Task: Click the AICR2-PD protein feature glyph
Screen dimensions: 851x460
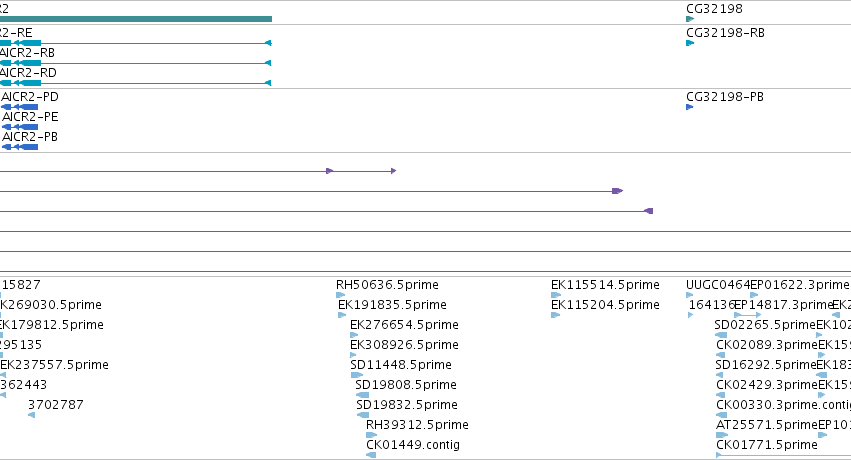Action: 20,107
